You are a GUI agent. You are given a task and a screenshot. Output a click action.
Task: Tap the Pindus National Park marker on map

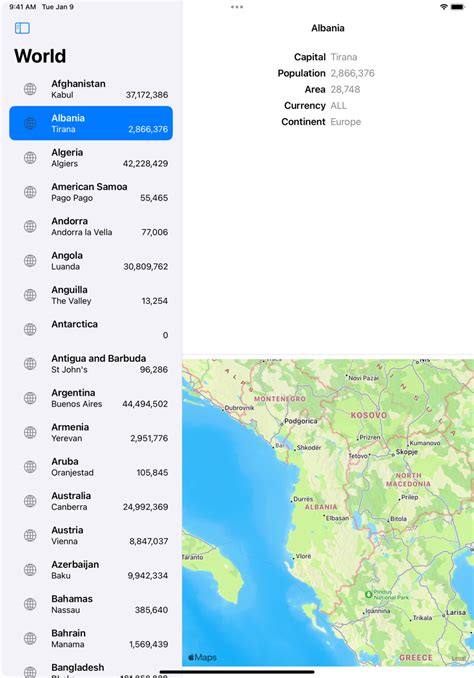368,595
